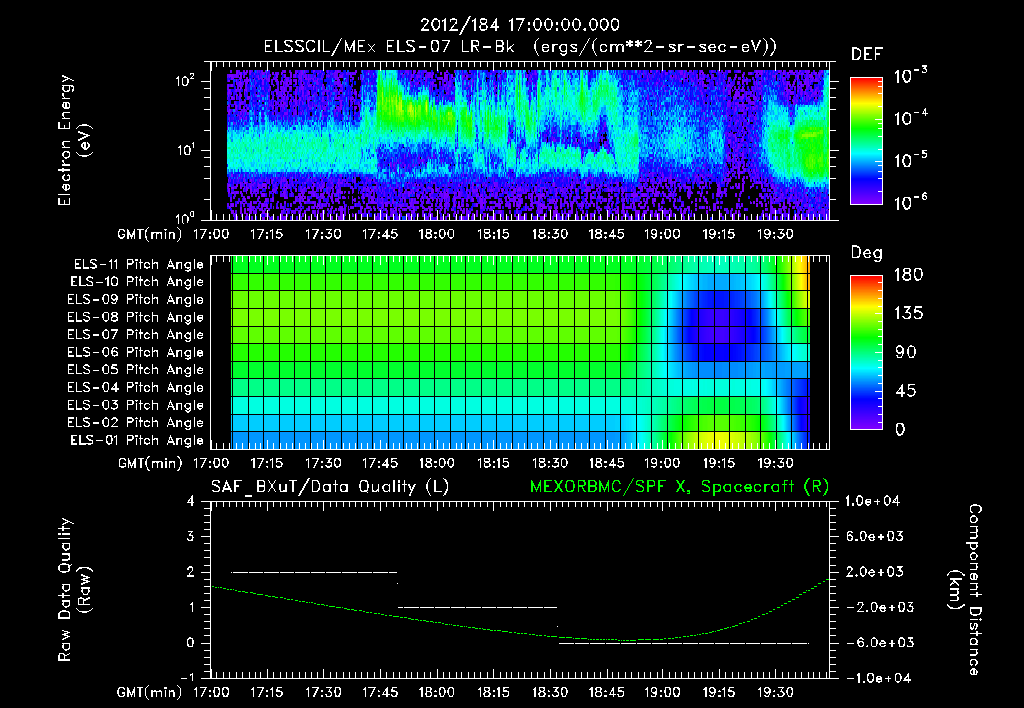This screenshot has height=708, width=1024.
Task: Click the DEF color scale bar
Action: [866, 140]
